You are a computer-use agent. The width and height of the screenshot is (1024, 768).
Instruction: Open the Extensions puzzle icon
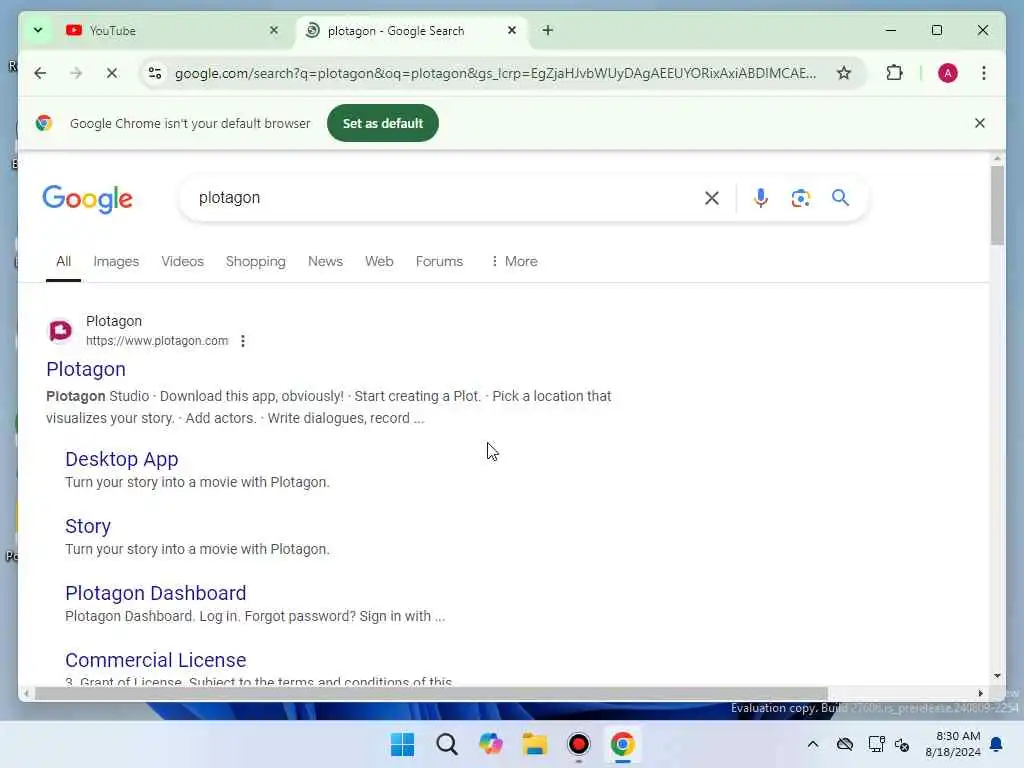tap(894, 73)
